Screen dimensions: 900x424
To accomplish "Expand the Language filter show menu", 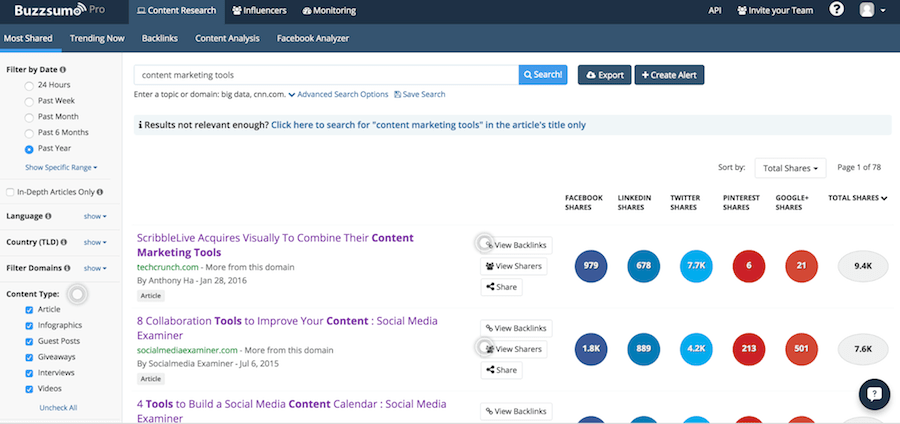I will tap(95, 216).
